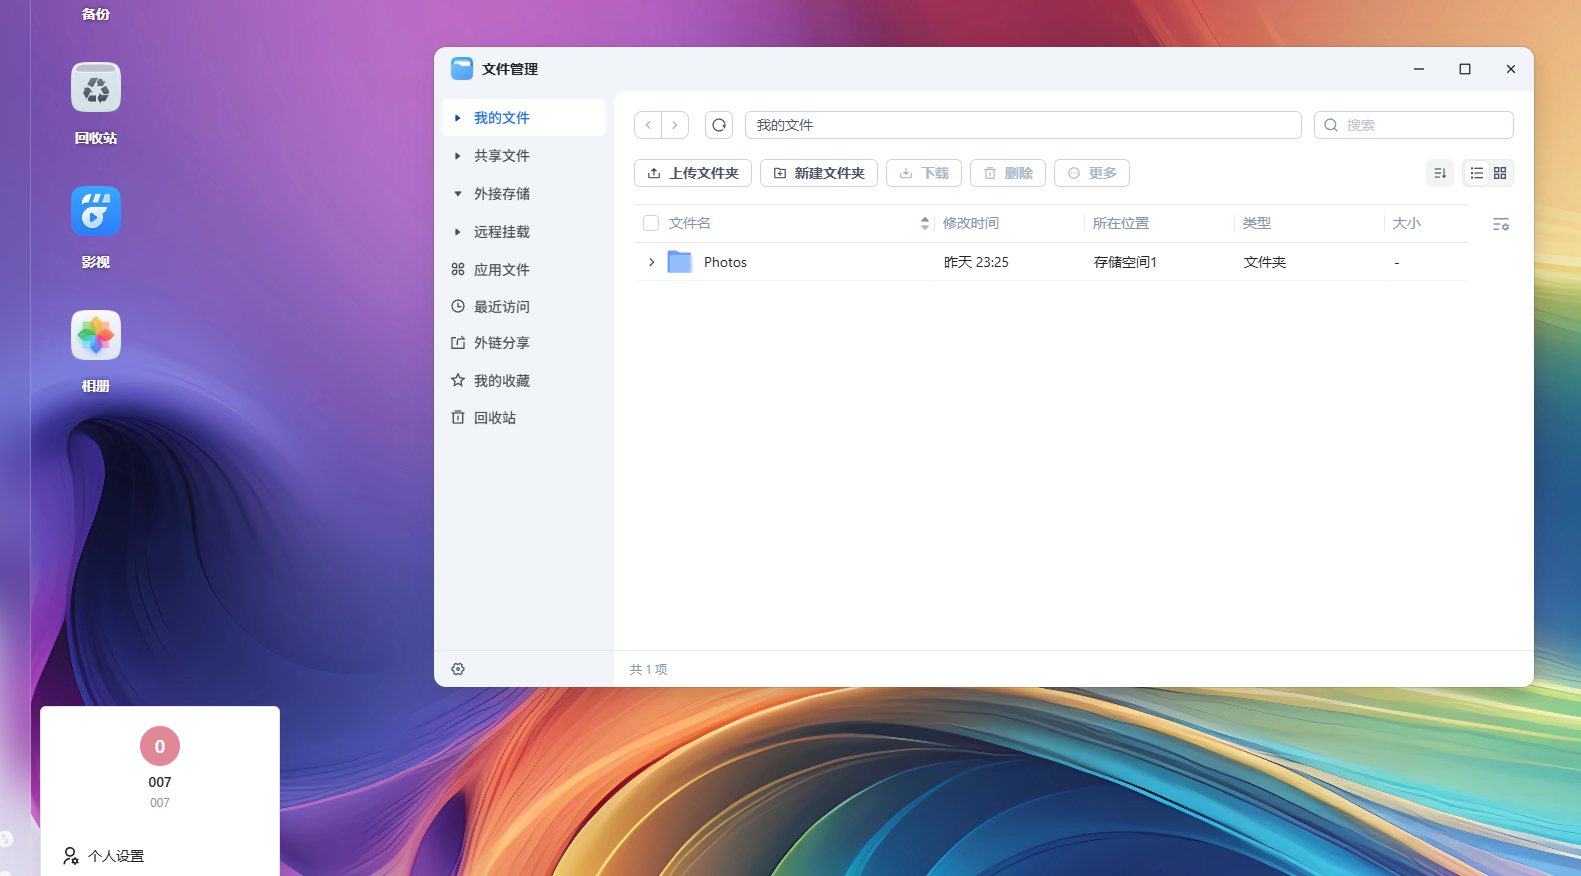Expand the Photos folder row chevron
Viewport: 1581px width, 876px height.
coord(651,262)
